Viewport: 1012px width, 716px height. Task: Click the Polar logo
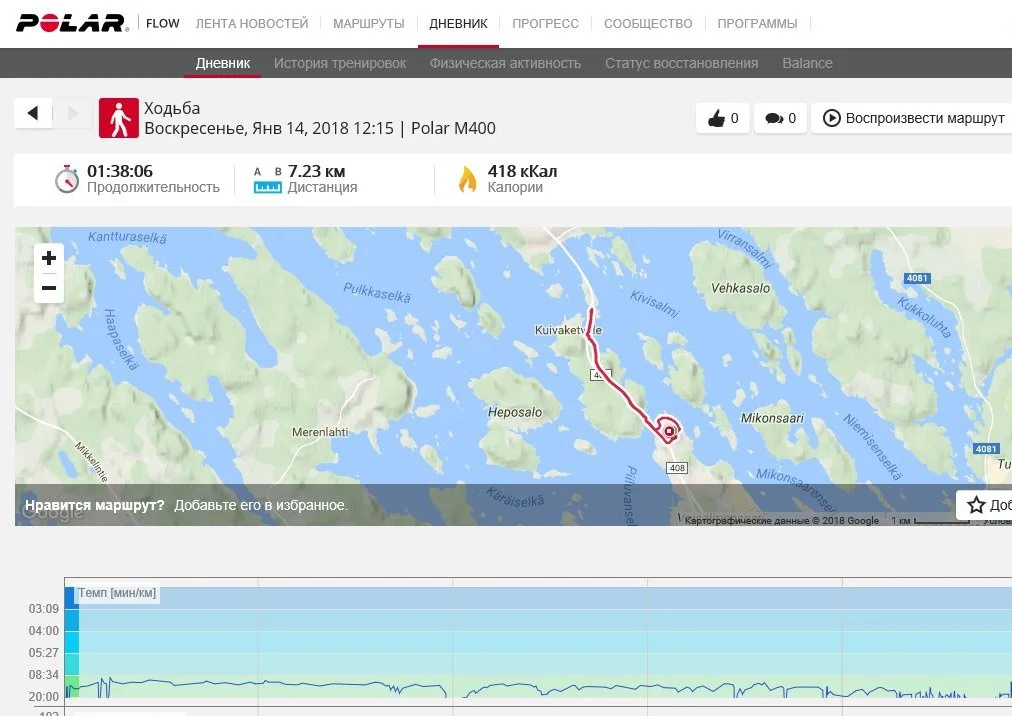[72, 23]
